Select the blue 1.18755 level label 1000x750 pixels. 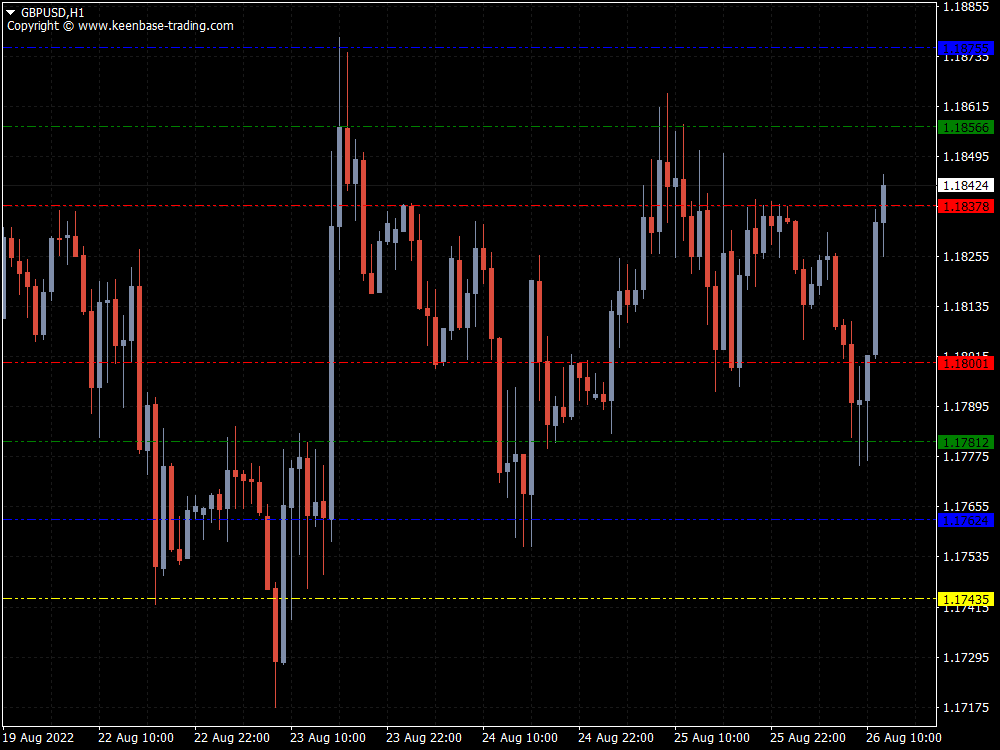pyautogui.click(x=966, y=48)
